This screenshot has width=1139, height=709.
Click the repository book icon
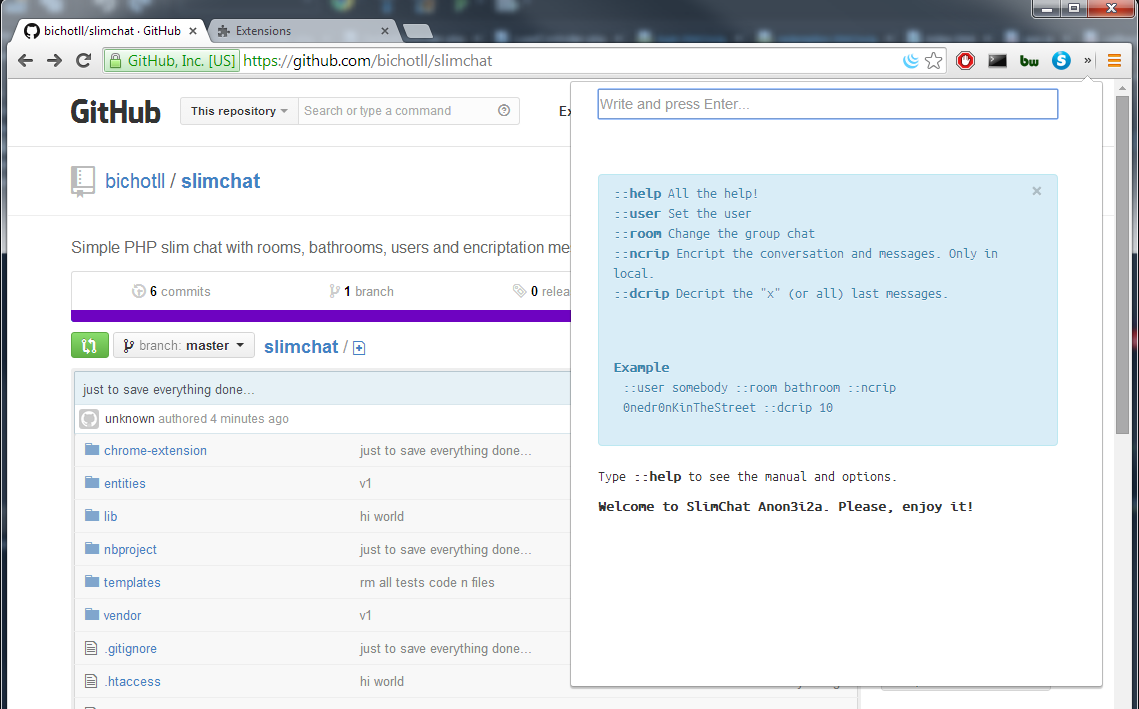tap(83, 182)
